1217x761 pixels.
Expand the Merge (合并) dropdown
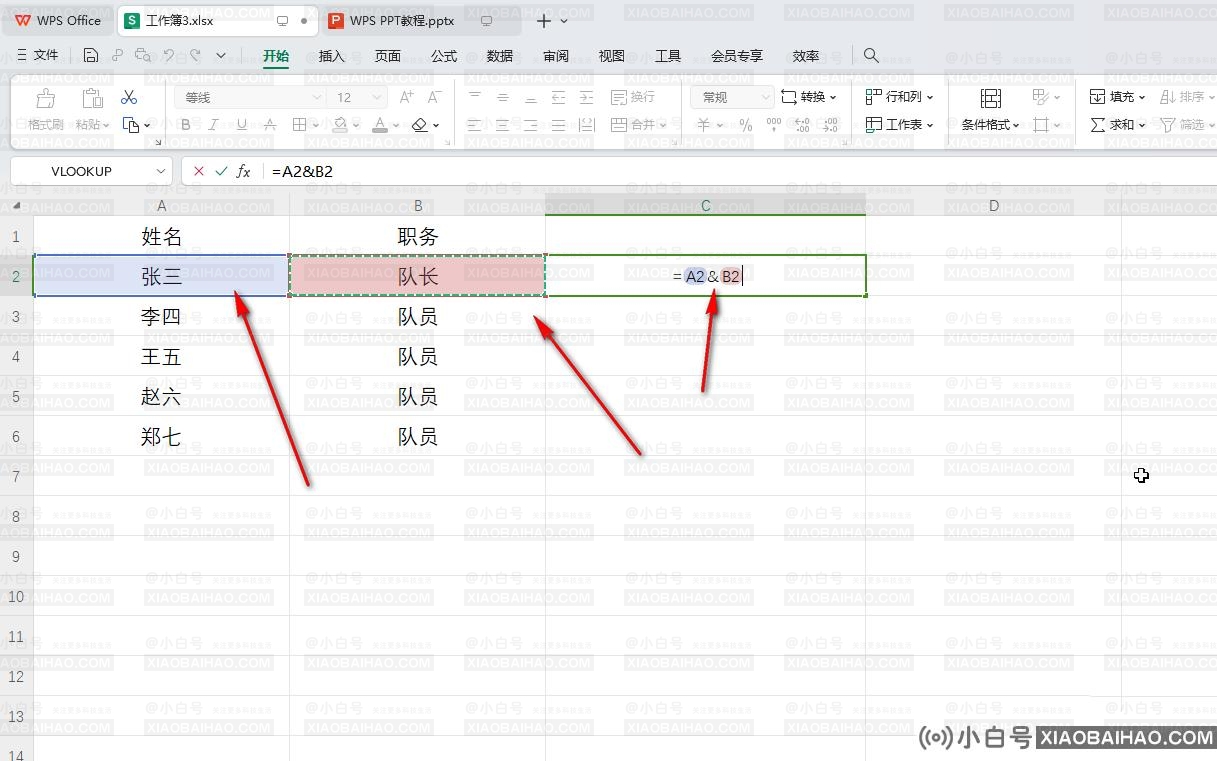click(663, 125)
